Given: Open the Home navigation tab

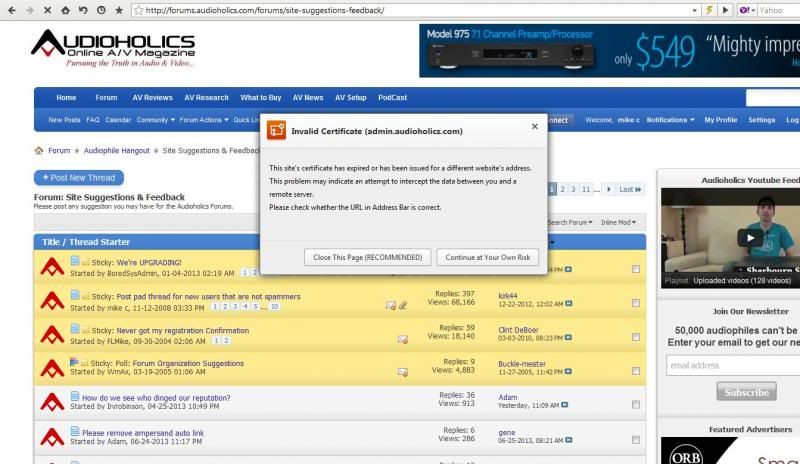Looking at the screenshot, I should [66, 97].
